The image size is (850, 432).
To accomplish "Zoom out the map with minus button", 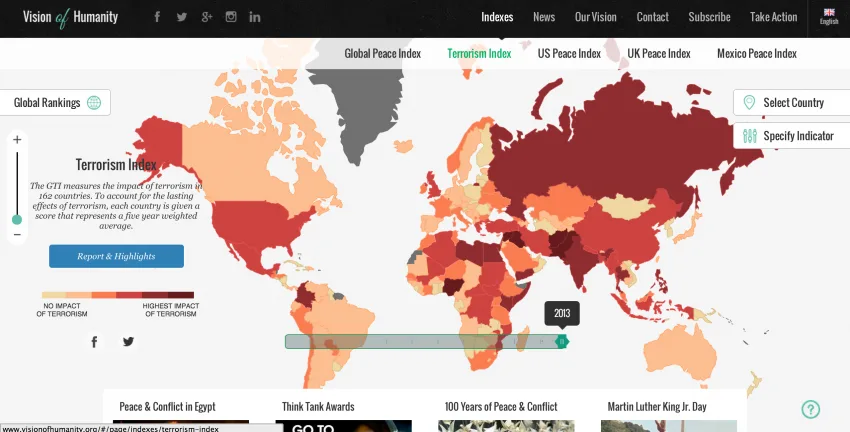I will (17, 235).
